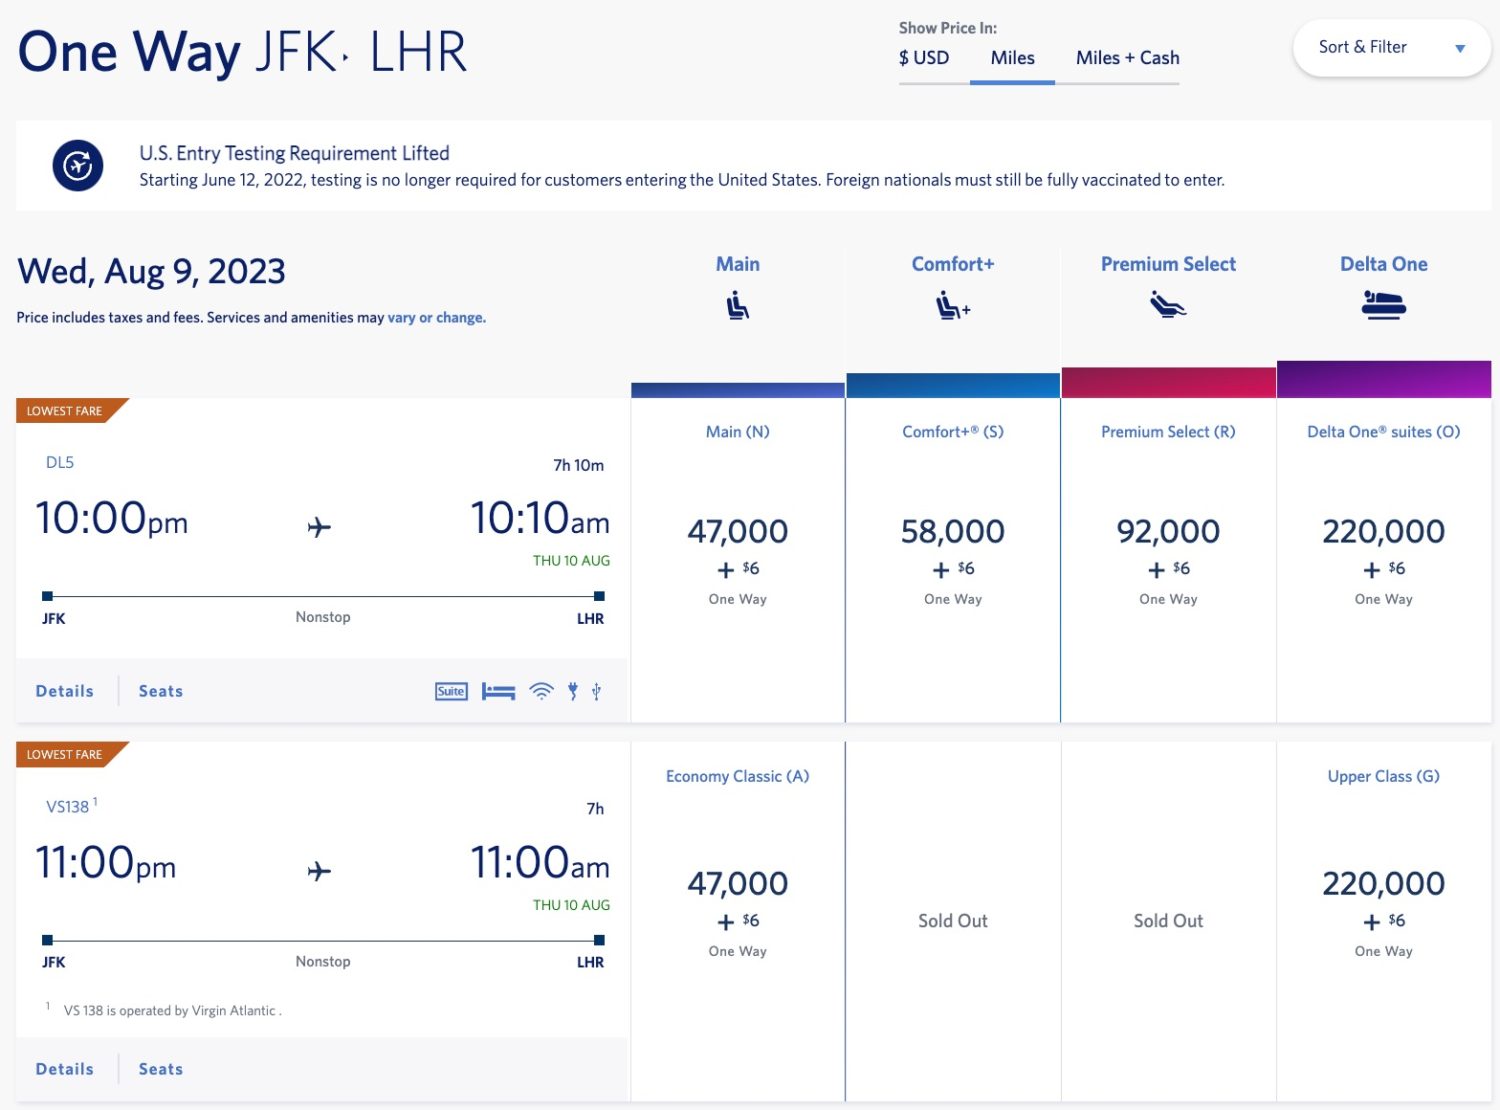Select Miles as the price display

click(x=1012, y=57)
